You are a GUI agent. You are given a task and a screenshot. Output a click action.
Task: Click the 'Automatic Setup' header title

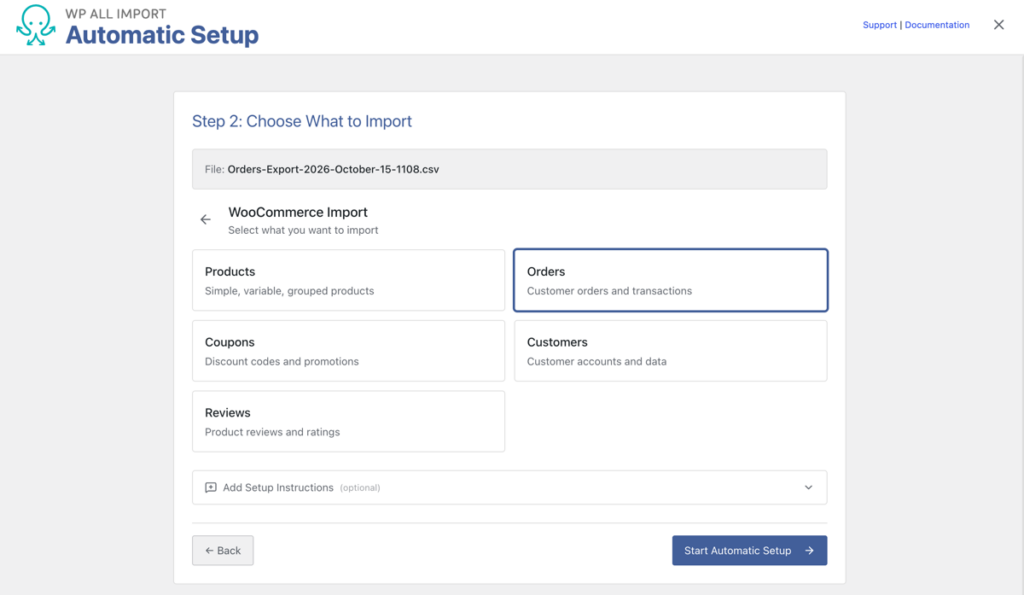162,35
